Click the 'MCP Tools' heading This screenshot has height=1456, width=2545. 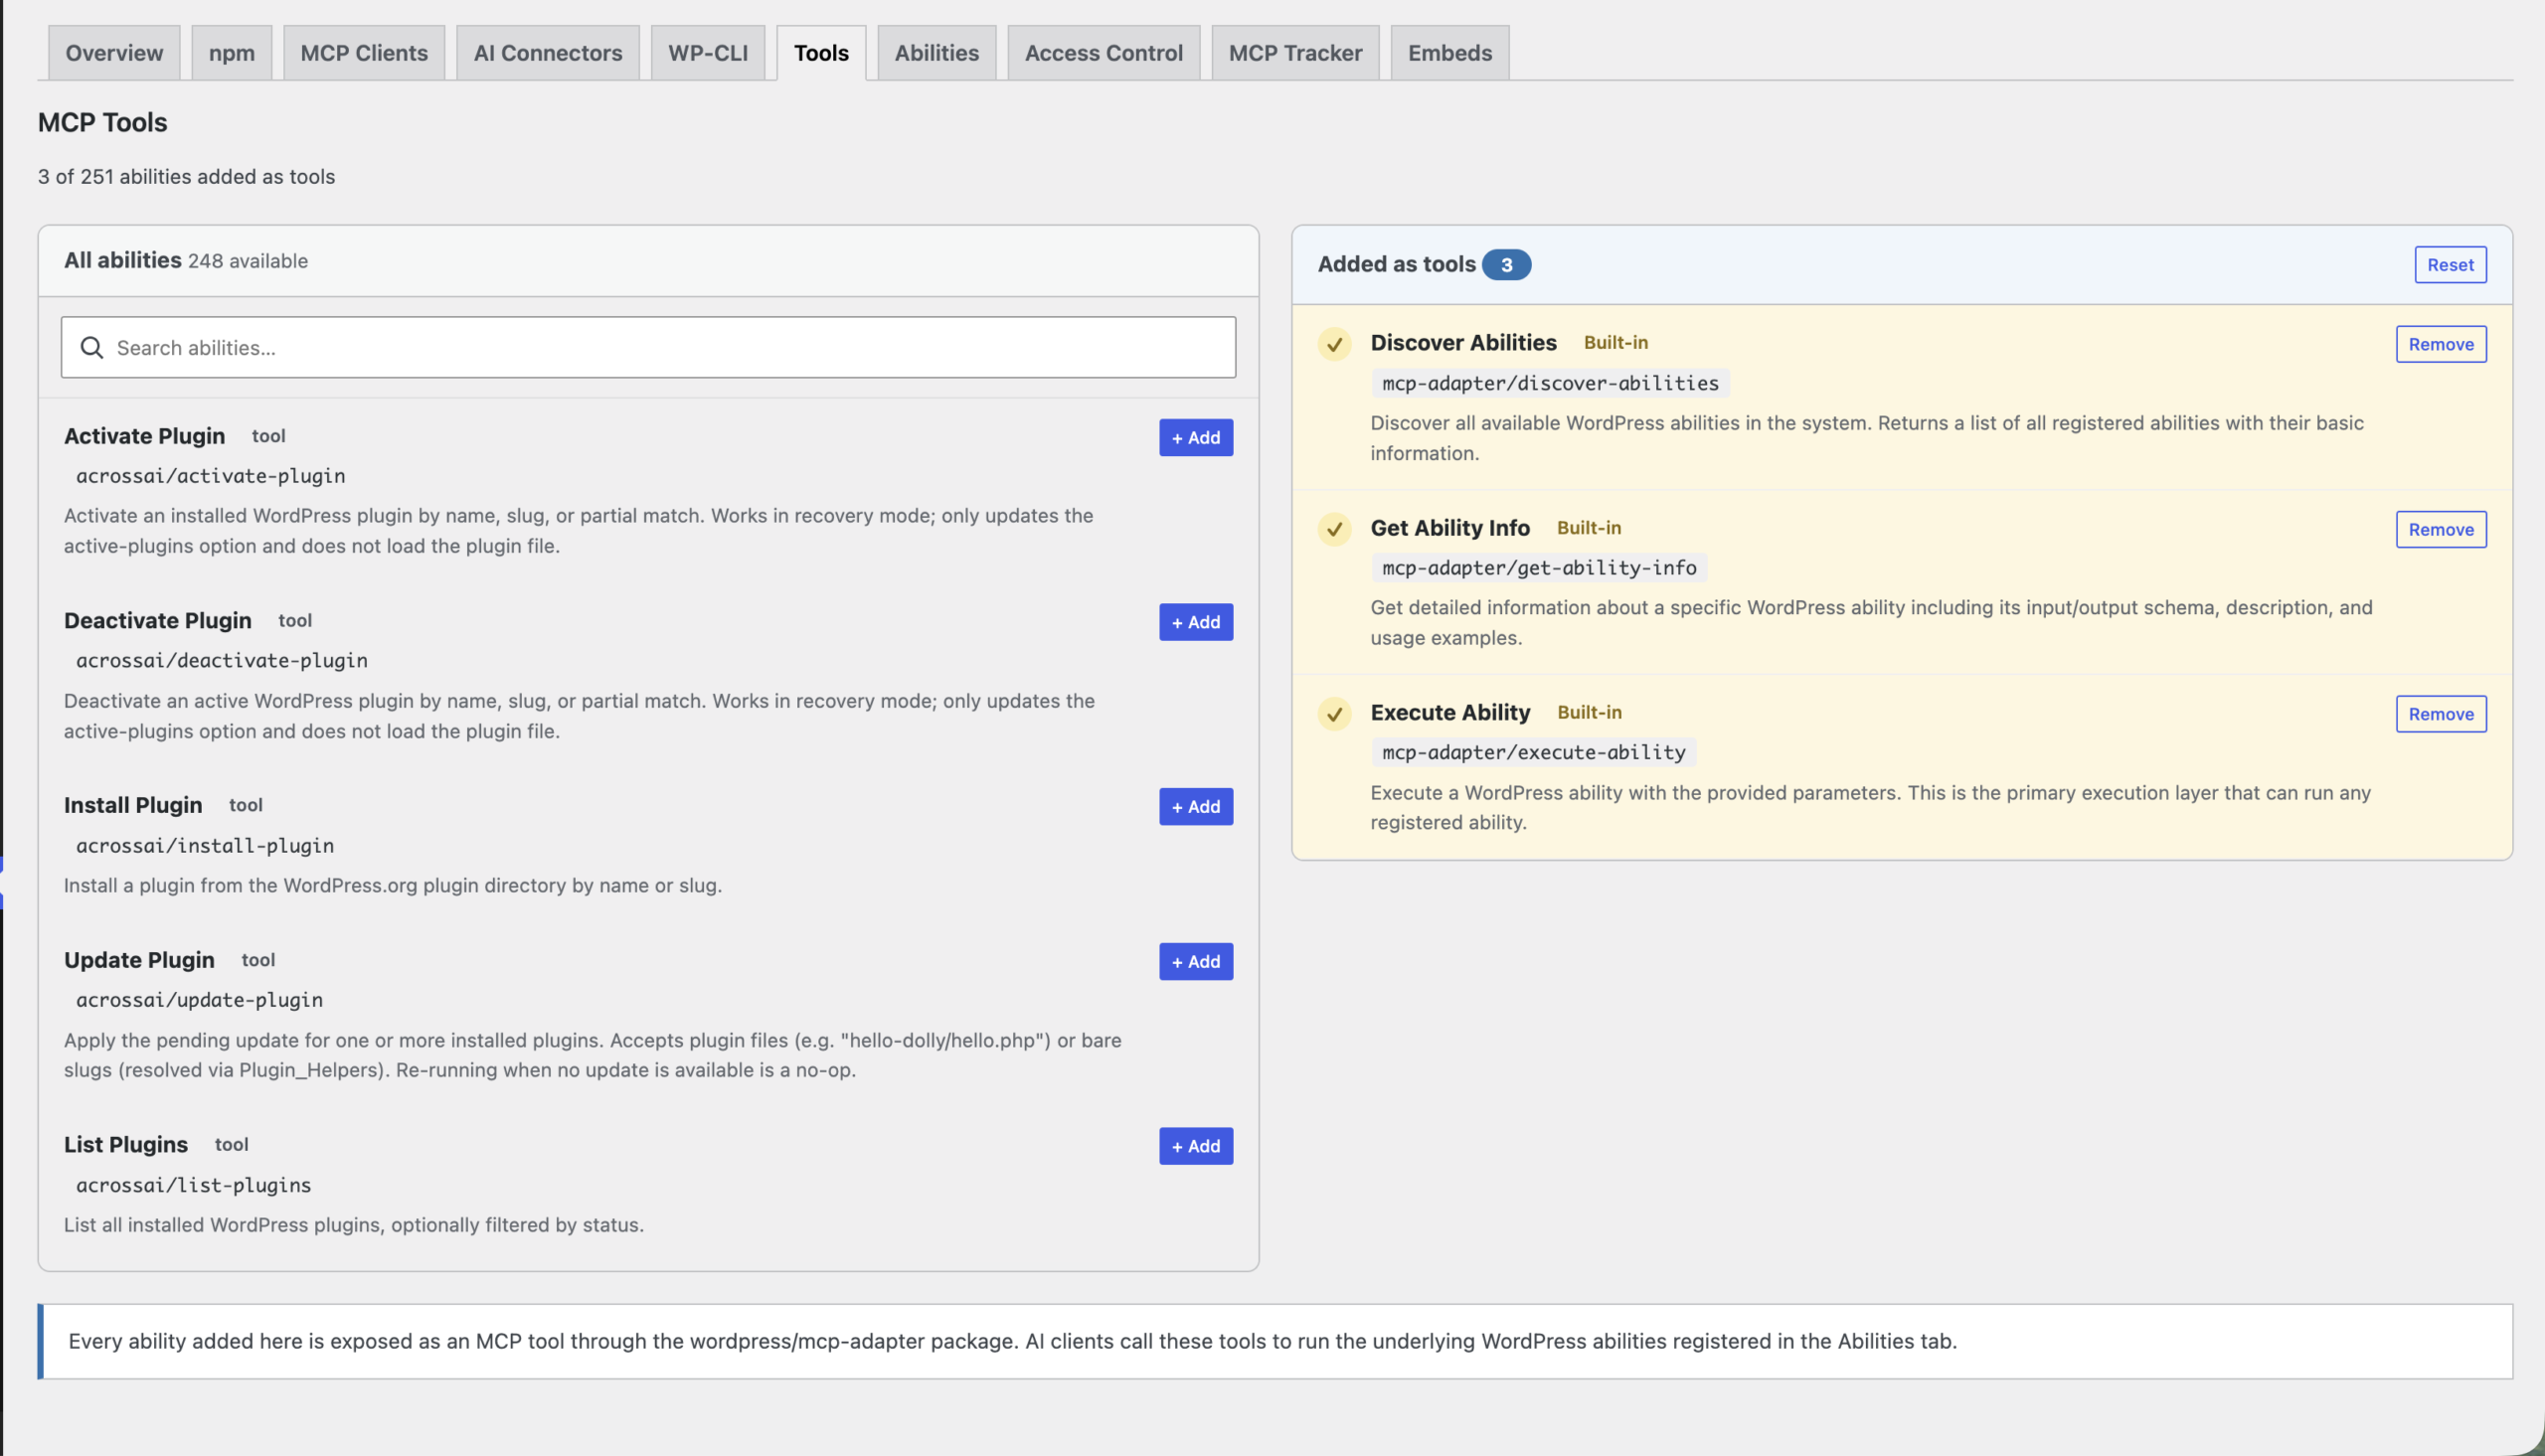coord(102,122)
